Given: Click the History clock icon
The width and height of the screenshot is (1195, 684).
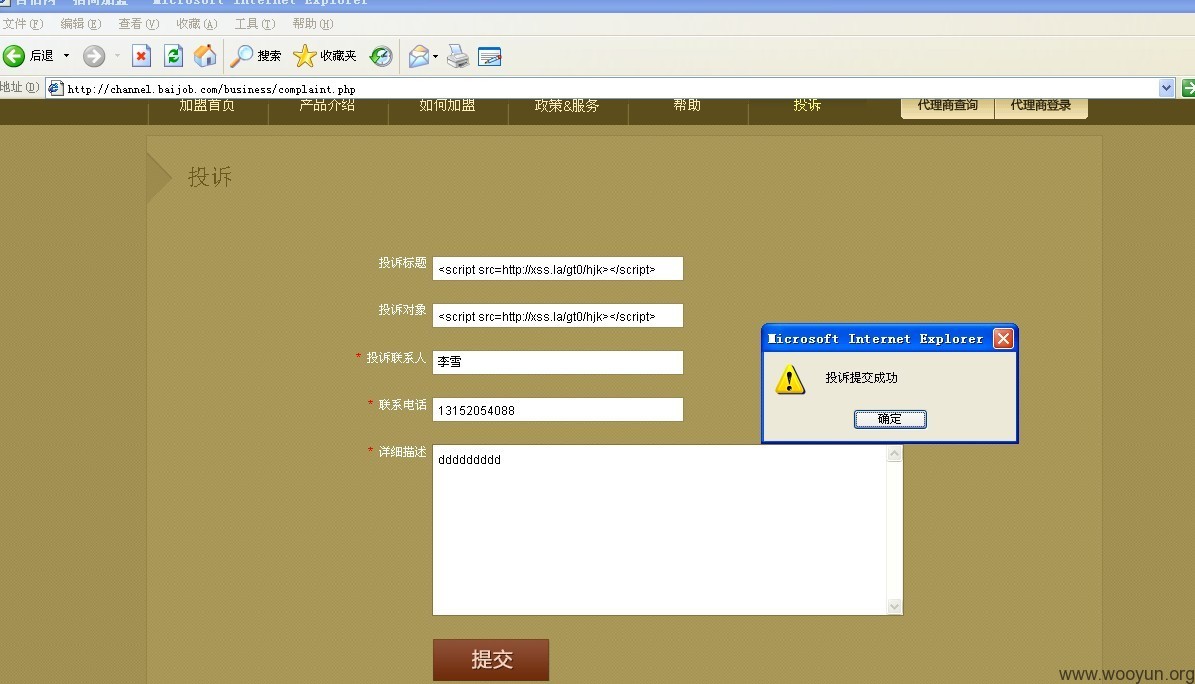Looking at the screenshot, I should 381,56.
